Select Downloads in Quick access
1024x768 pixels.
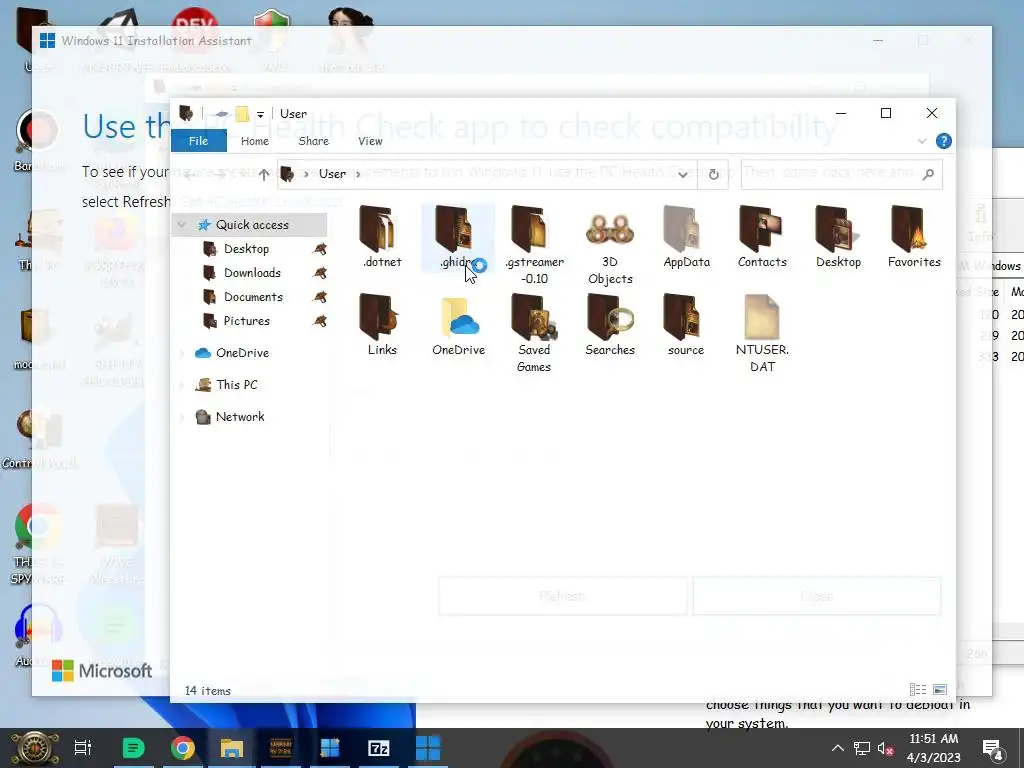click(x=252, y=273)
